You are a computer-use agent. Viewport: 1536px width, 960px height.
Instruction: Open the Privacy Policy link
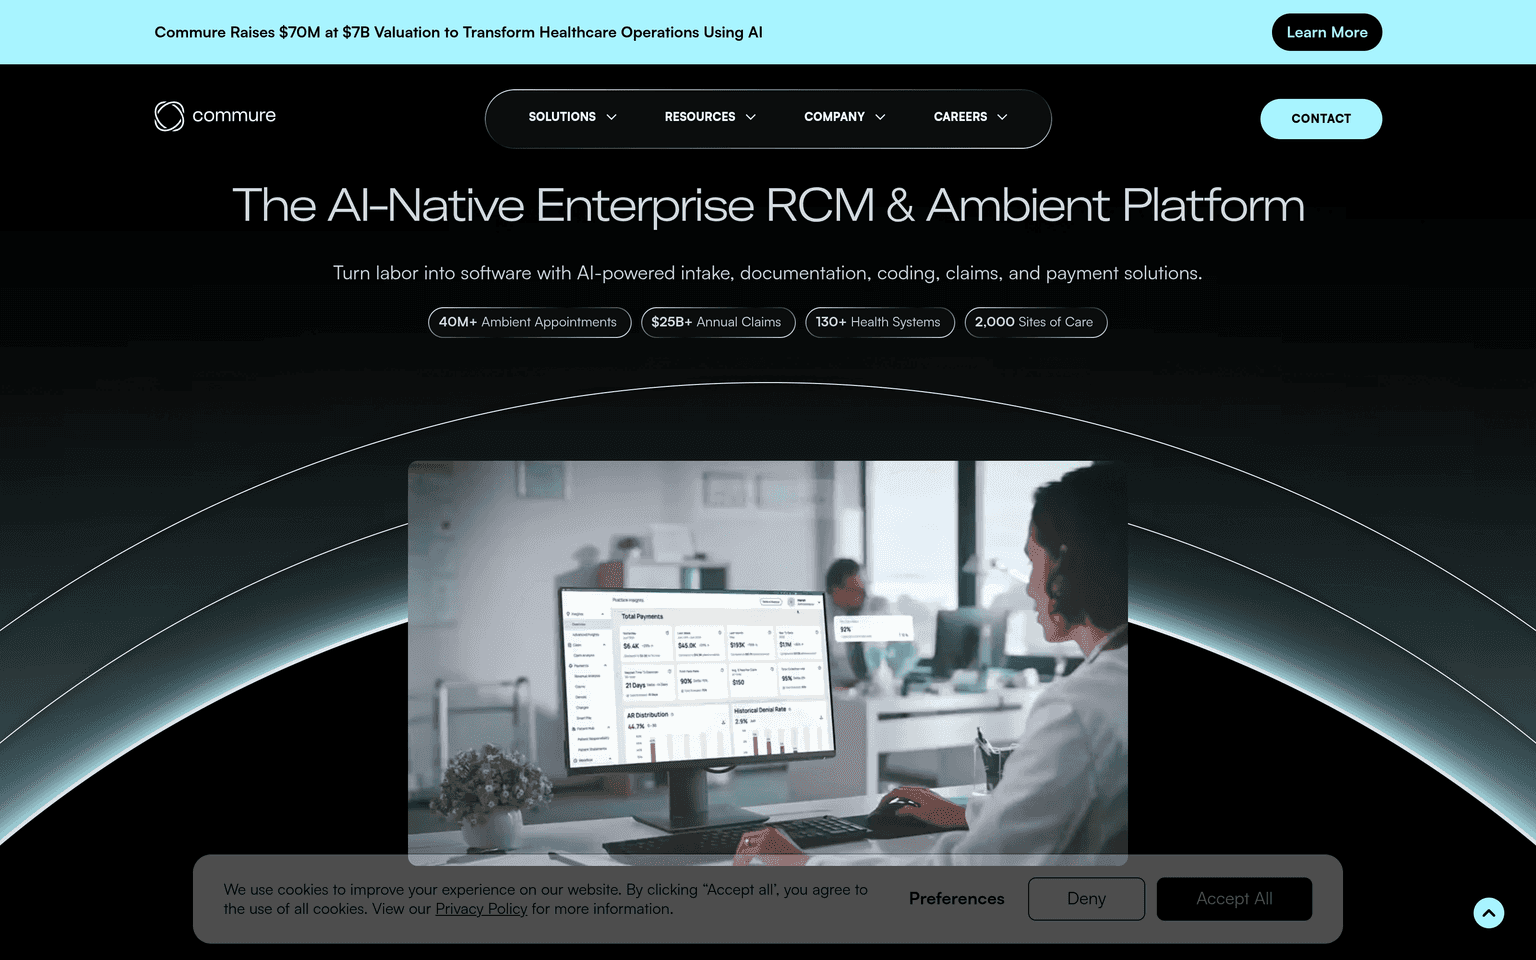481,909
